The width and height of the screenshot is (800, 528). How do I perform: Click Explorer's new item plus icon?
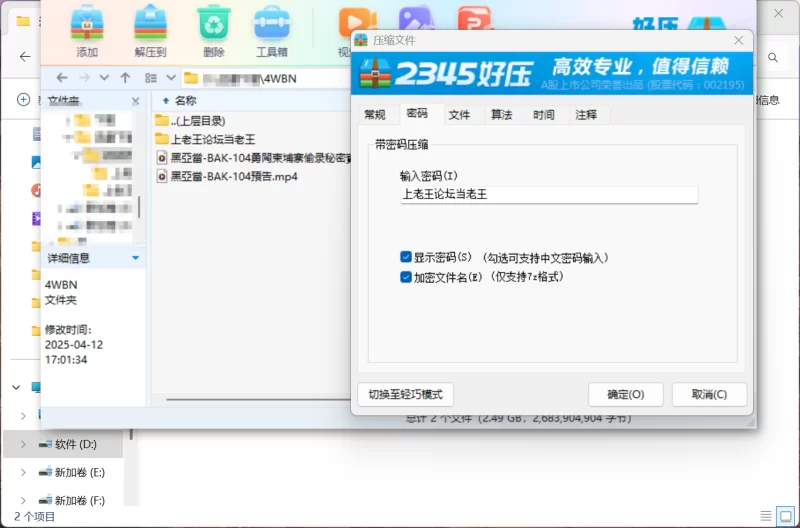click(23, 99)
